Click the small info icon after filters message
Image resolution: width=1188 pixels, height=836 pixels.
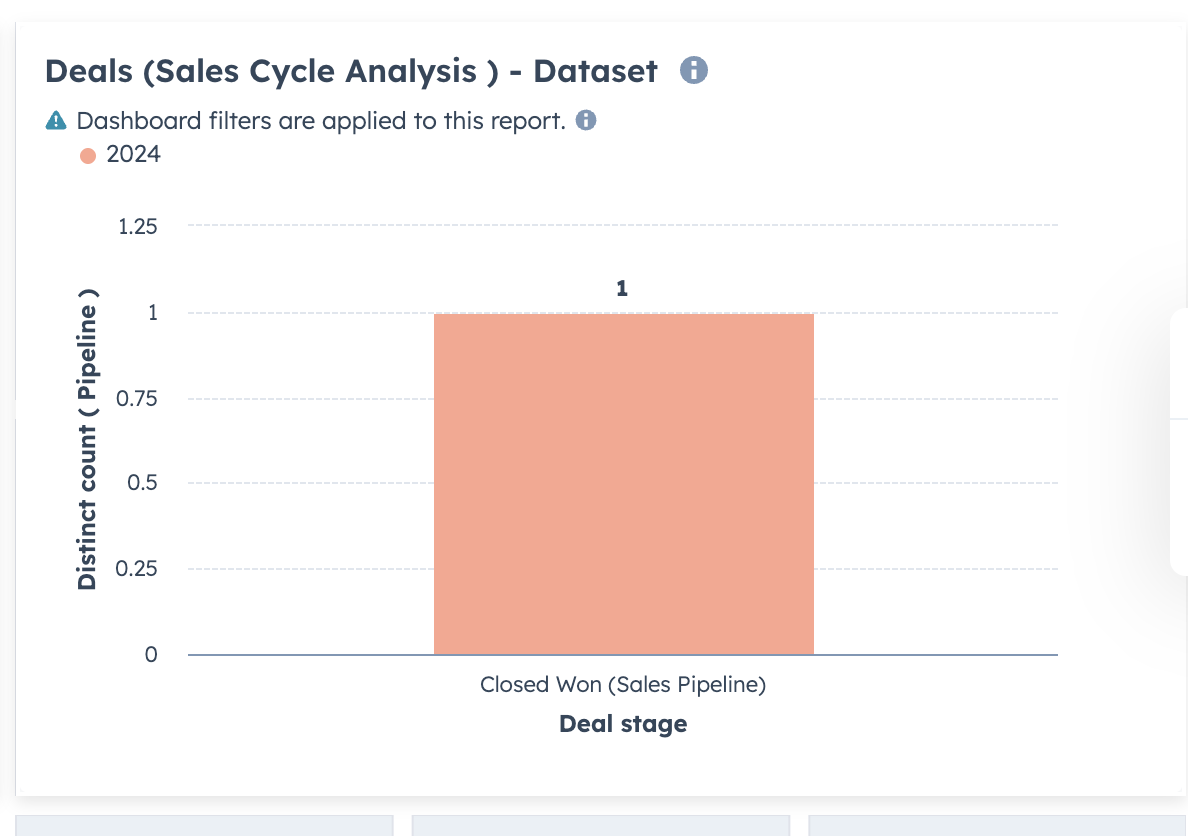tap(586, 121)
